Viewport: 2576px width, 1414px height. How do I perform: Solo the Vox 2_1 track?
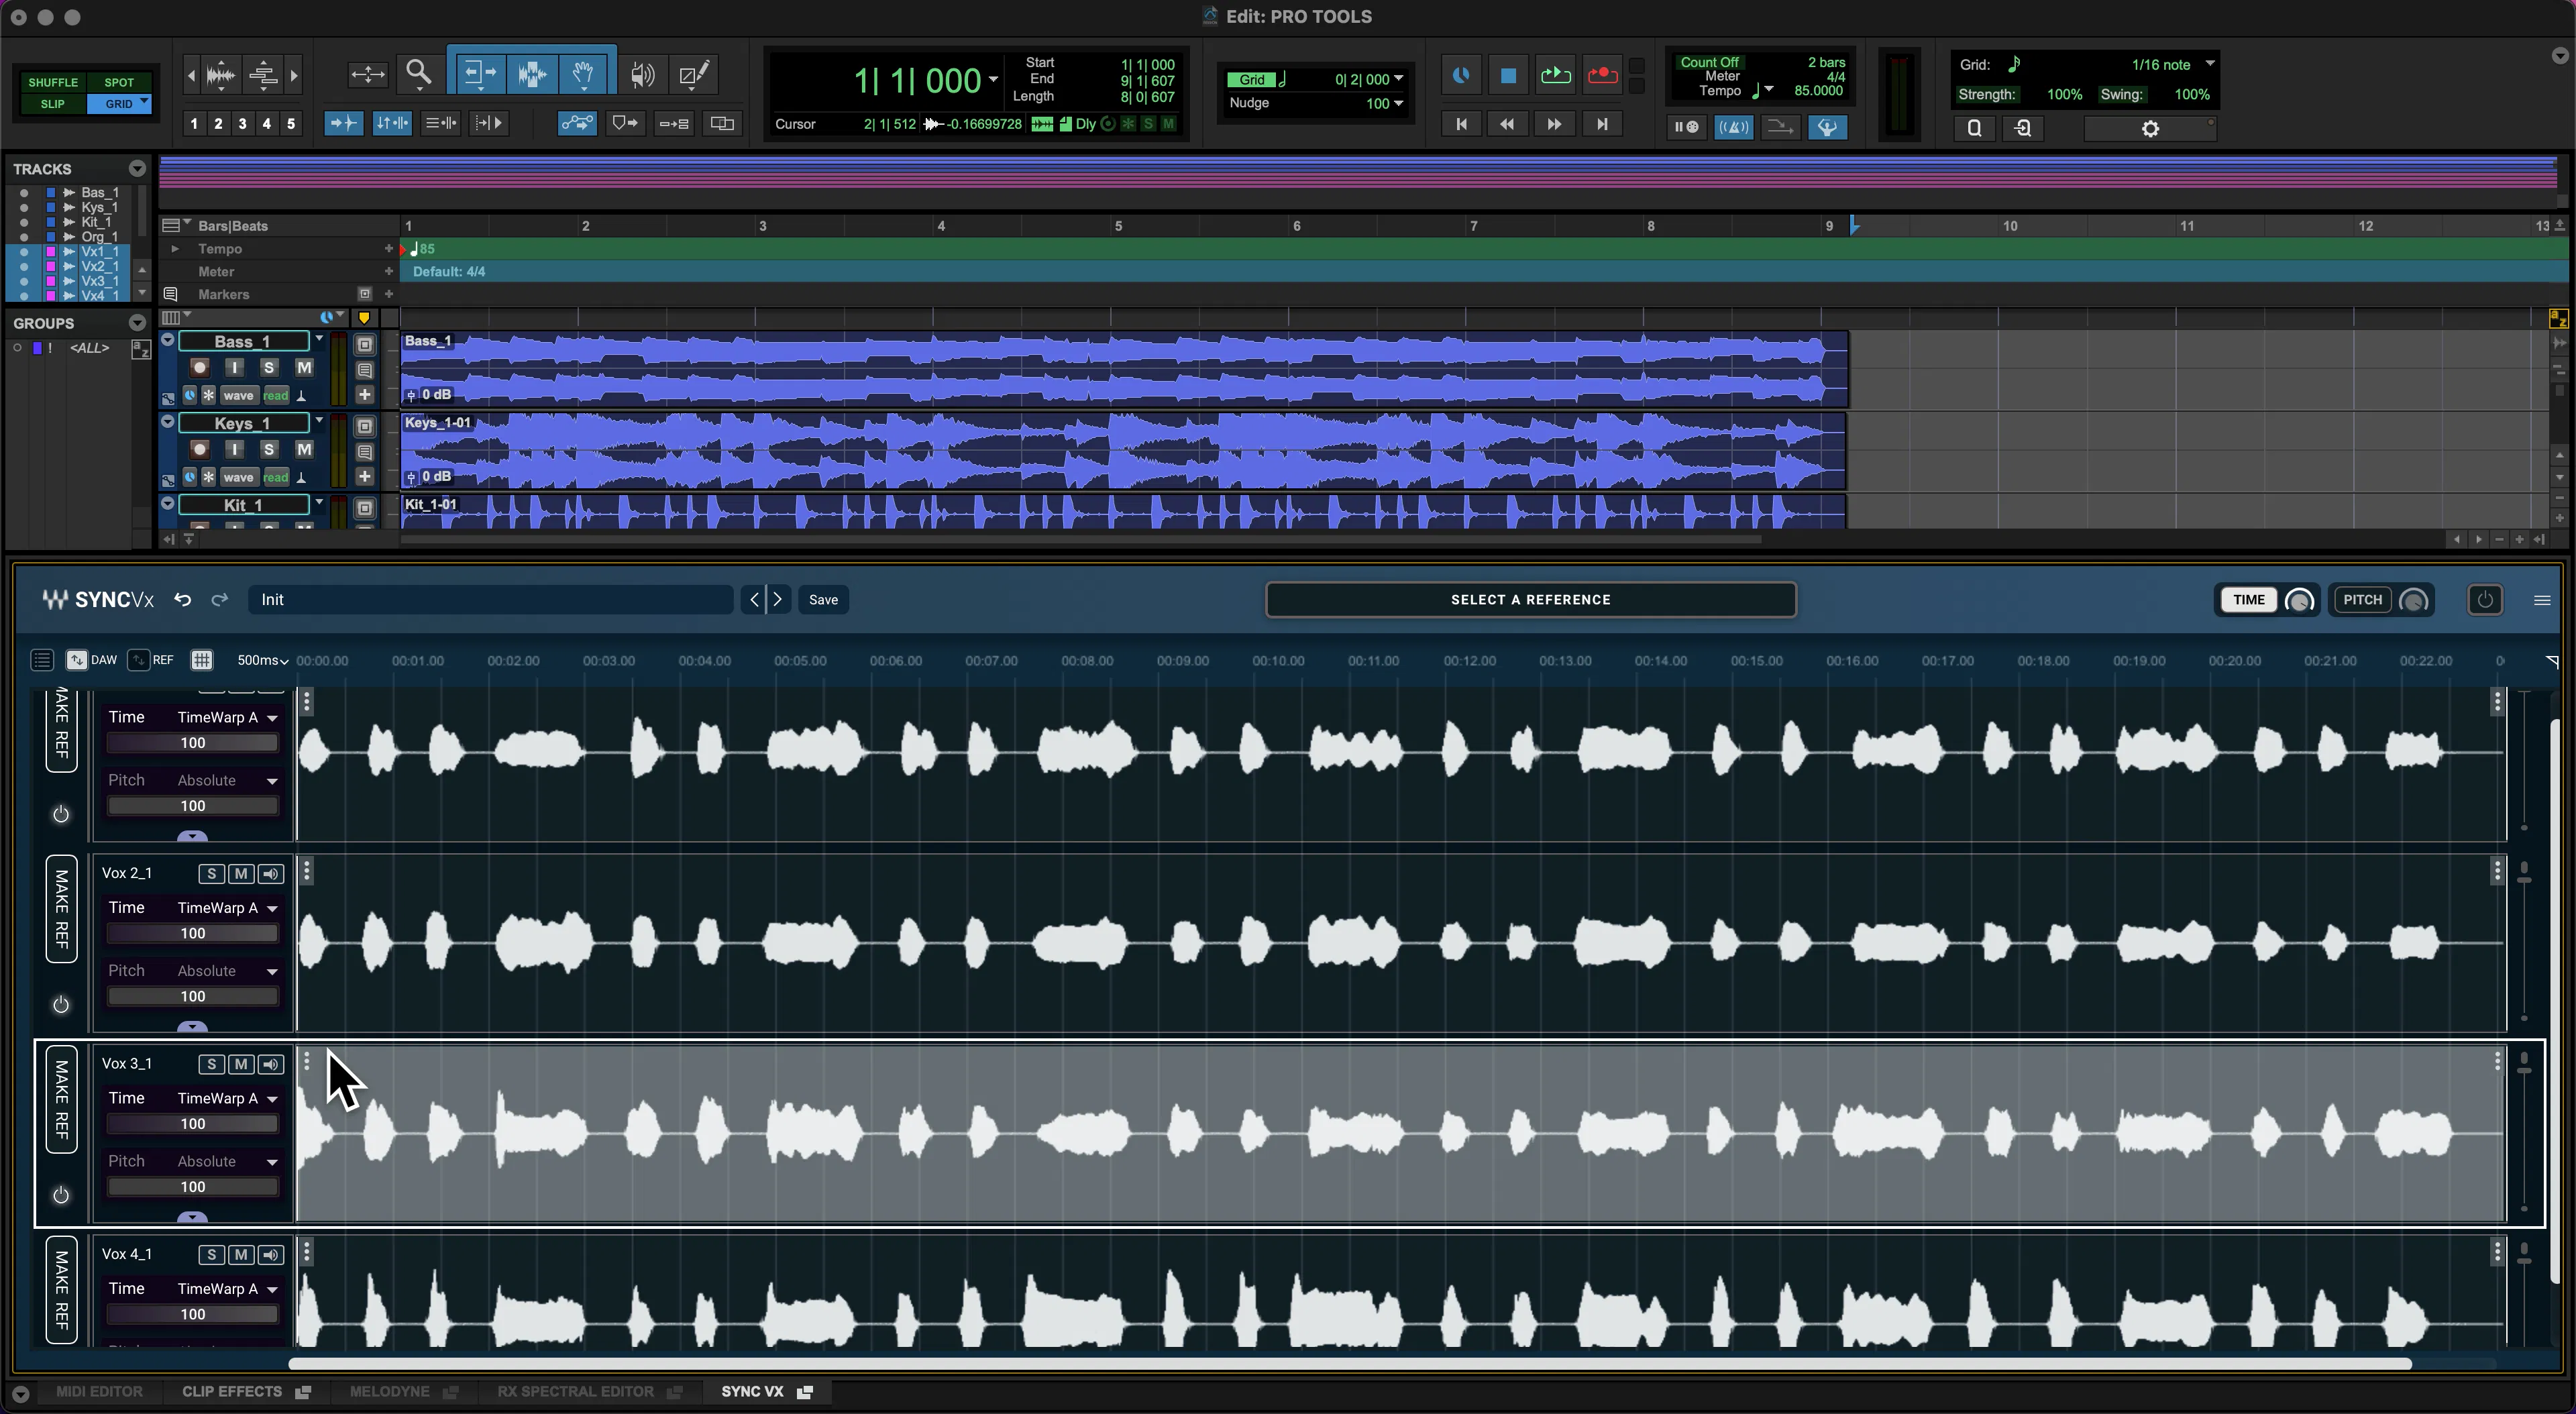(211, 874)
